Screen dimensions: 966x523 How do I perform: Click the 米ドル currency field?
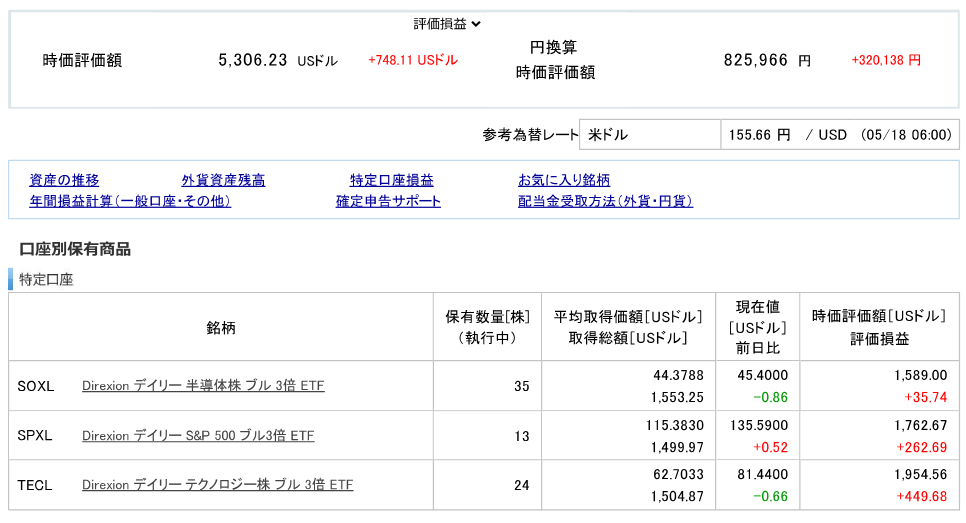click(x=649, y=135)
